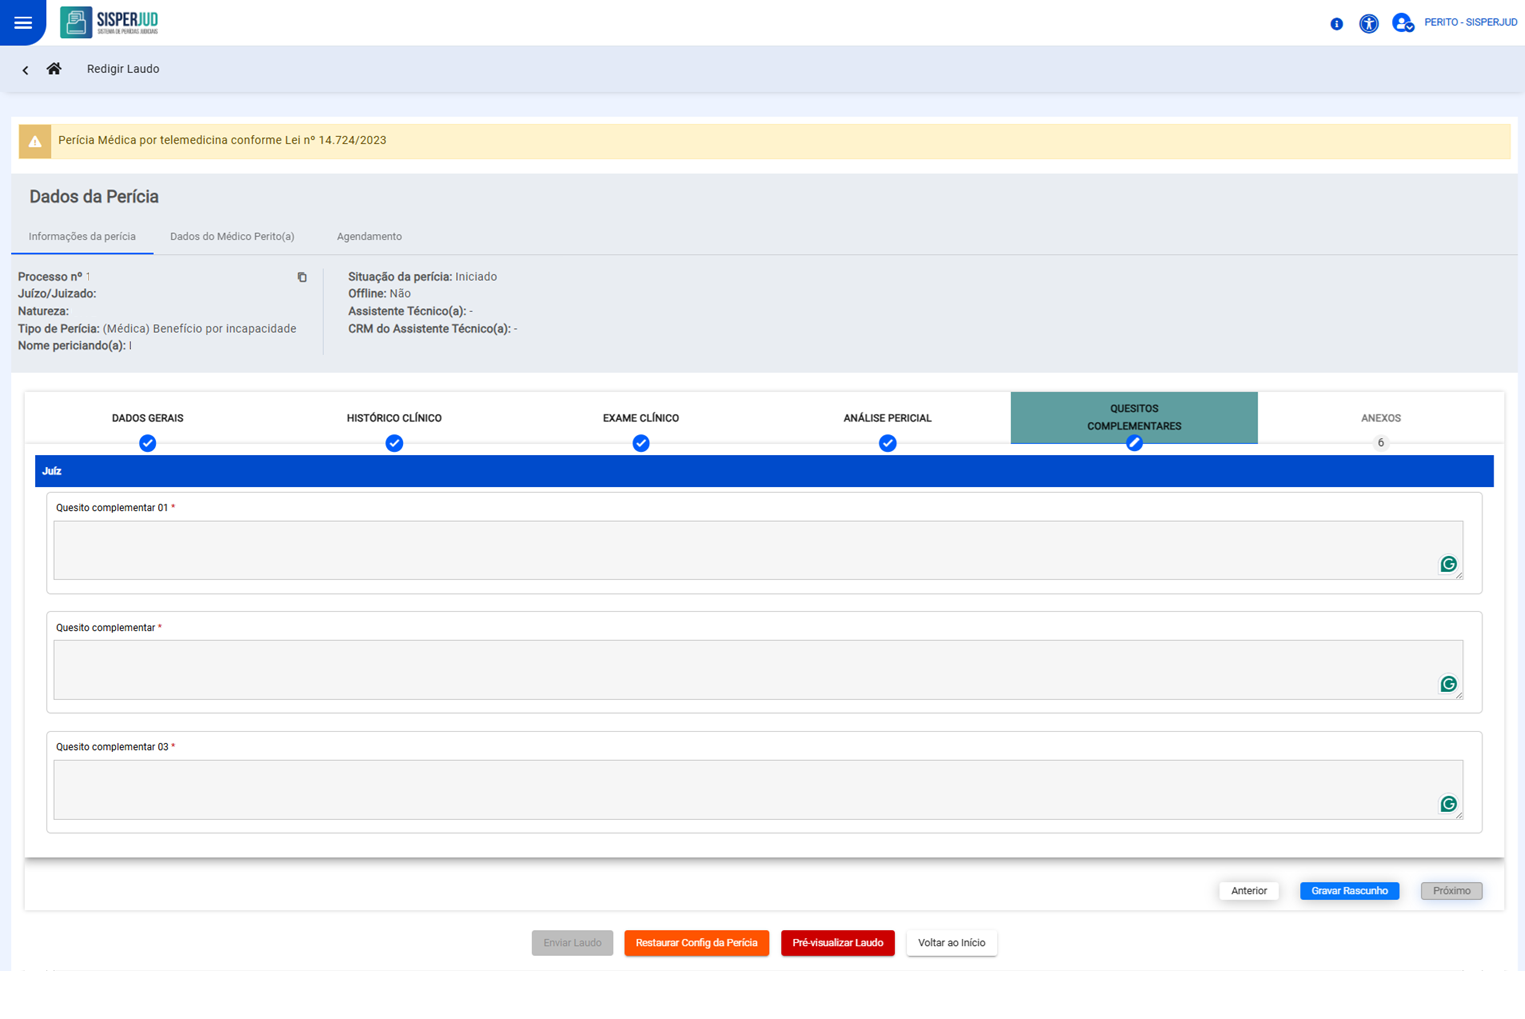Switch to Dados do Médico Perito(a) tab
This screenshot has height=1019, width=1525.
point(232,237)
